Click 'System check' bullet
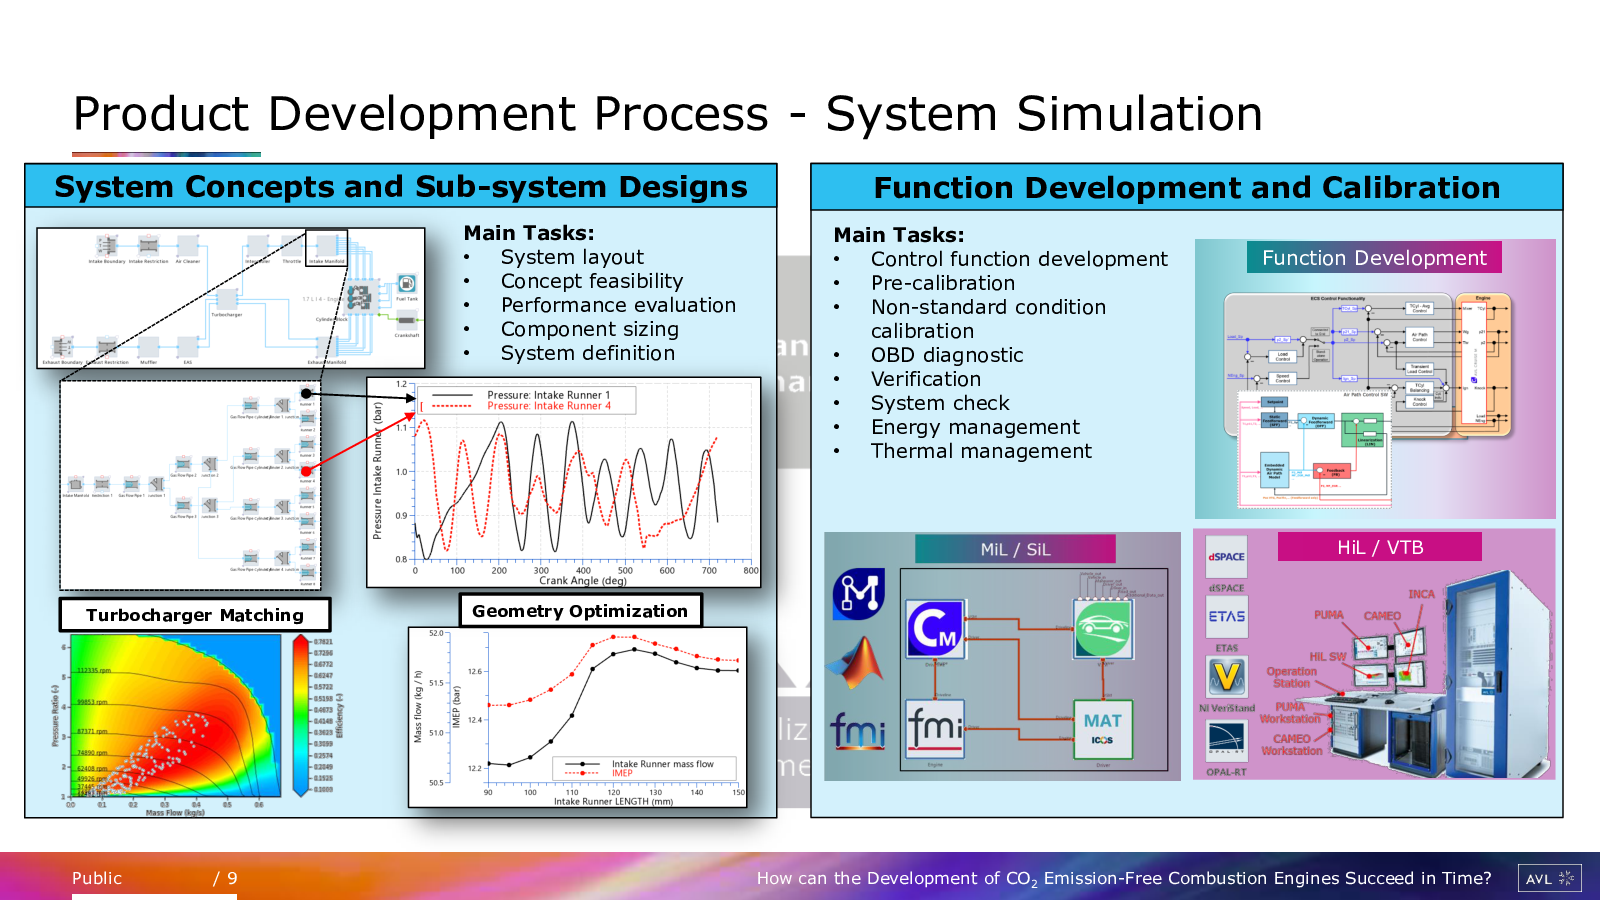1600x900 pixels. [x=940, y=403]
